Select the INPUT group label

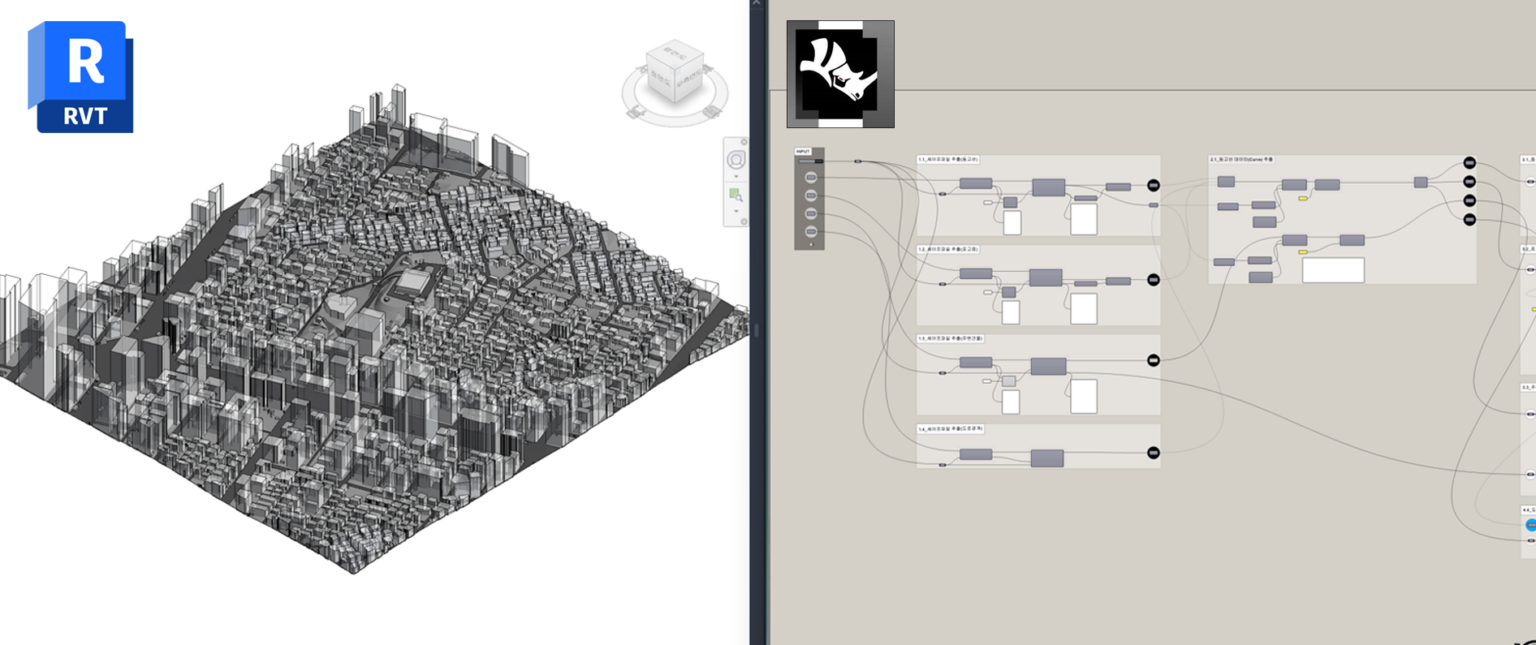802,152
